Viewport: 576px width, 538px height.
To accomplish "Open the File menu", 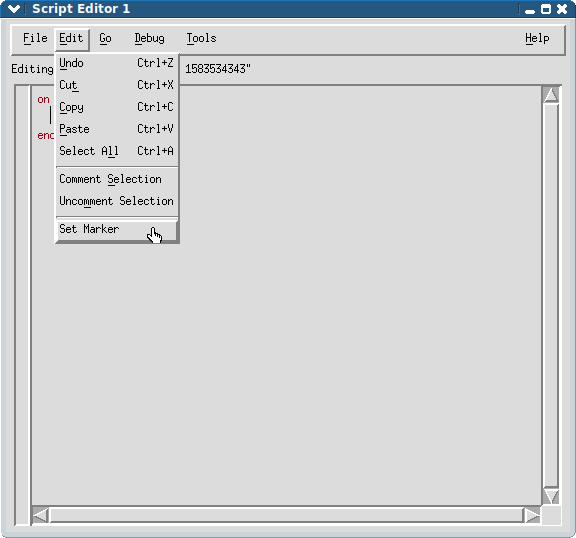I will point(35,38).
